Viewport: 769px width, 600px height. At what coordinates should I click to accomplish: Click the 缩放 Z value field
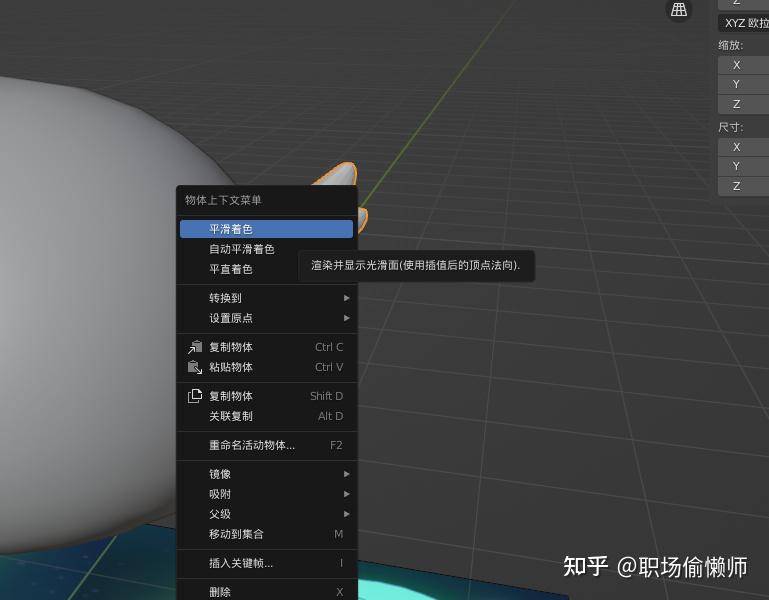coord(743,104)
